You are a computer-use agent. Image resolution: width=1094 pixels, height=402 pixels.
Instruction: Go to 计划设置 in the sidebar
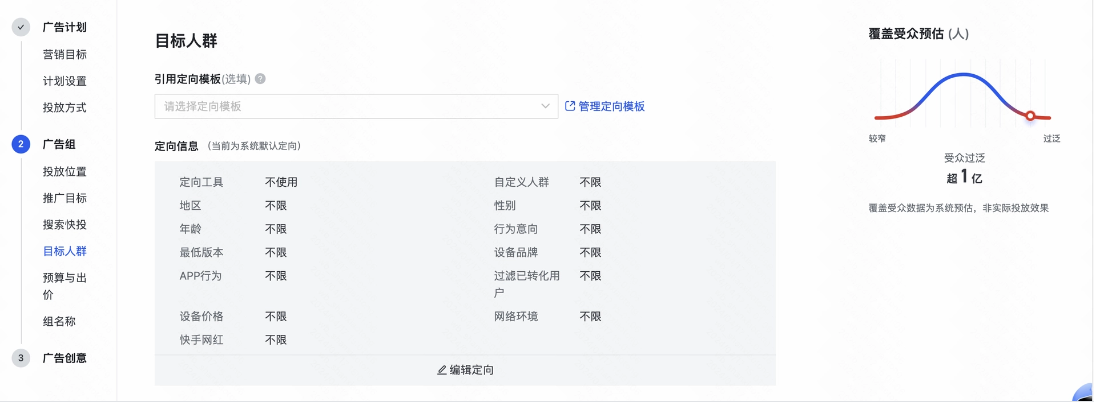pos(65,81)
